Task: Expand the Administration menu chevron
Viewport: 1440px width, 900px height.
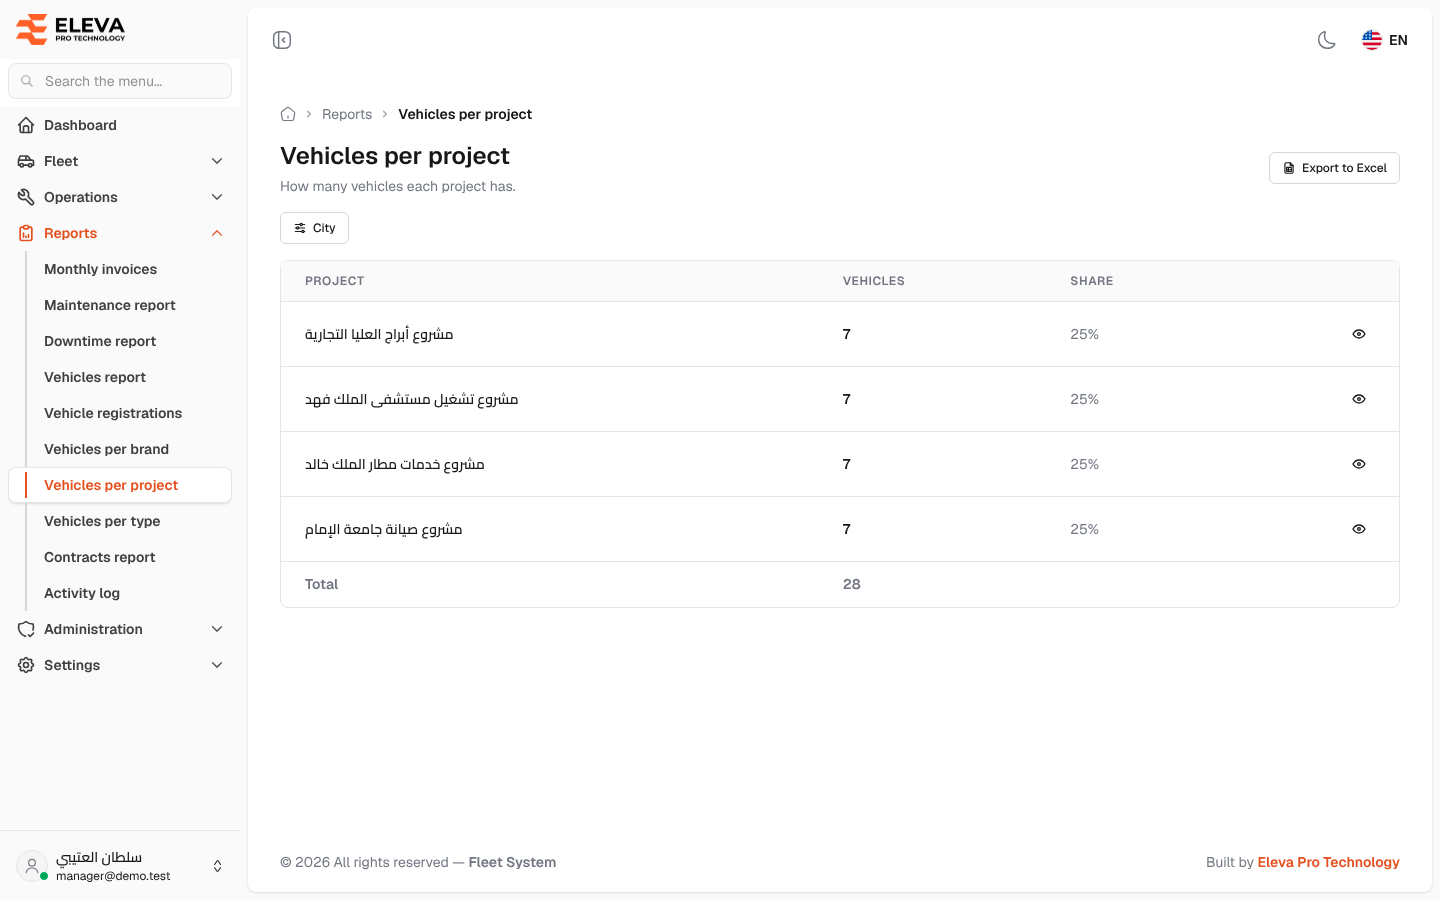Action: 217,629
